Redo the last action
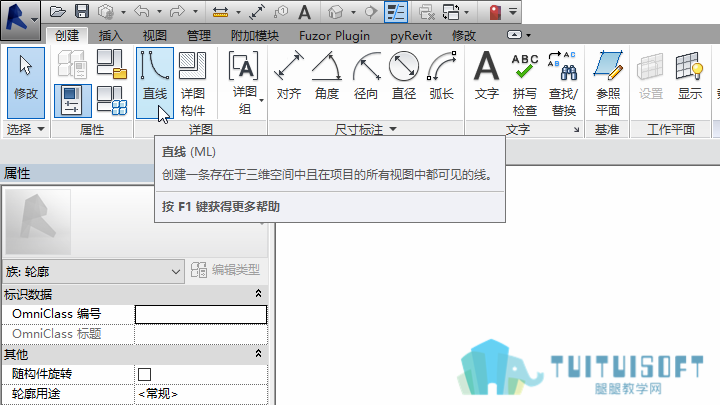The width and height of the screenshot is (720, 405). coord(177,11)
